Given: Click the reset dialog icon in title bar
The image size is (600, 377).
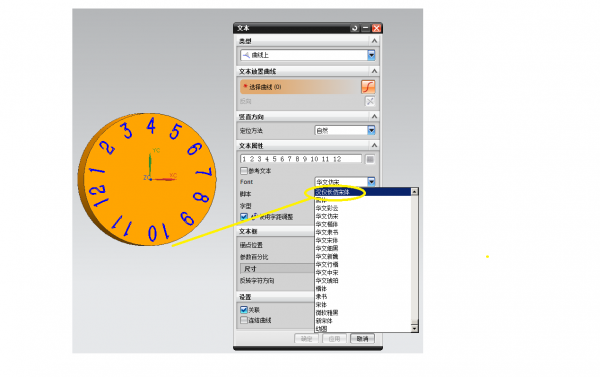Looking at the screenshot, I should tap(354, 28).
